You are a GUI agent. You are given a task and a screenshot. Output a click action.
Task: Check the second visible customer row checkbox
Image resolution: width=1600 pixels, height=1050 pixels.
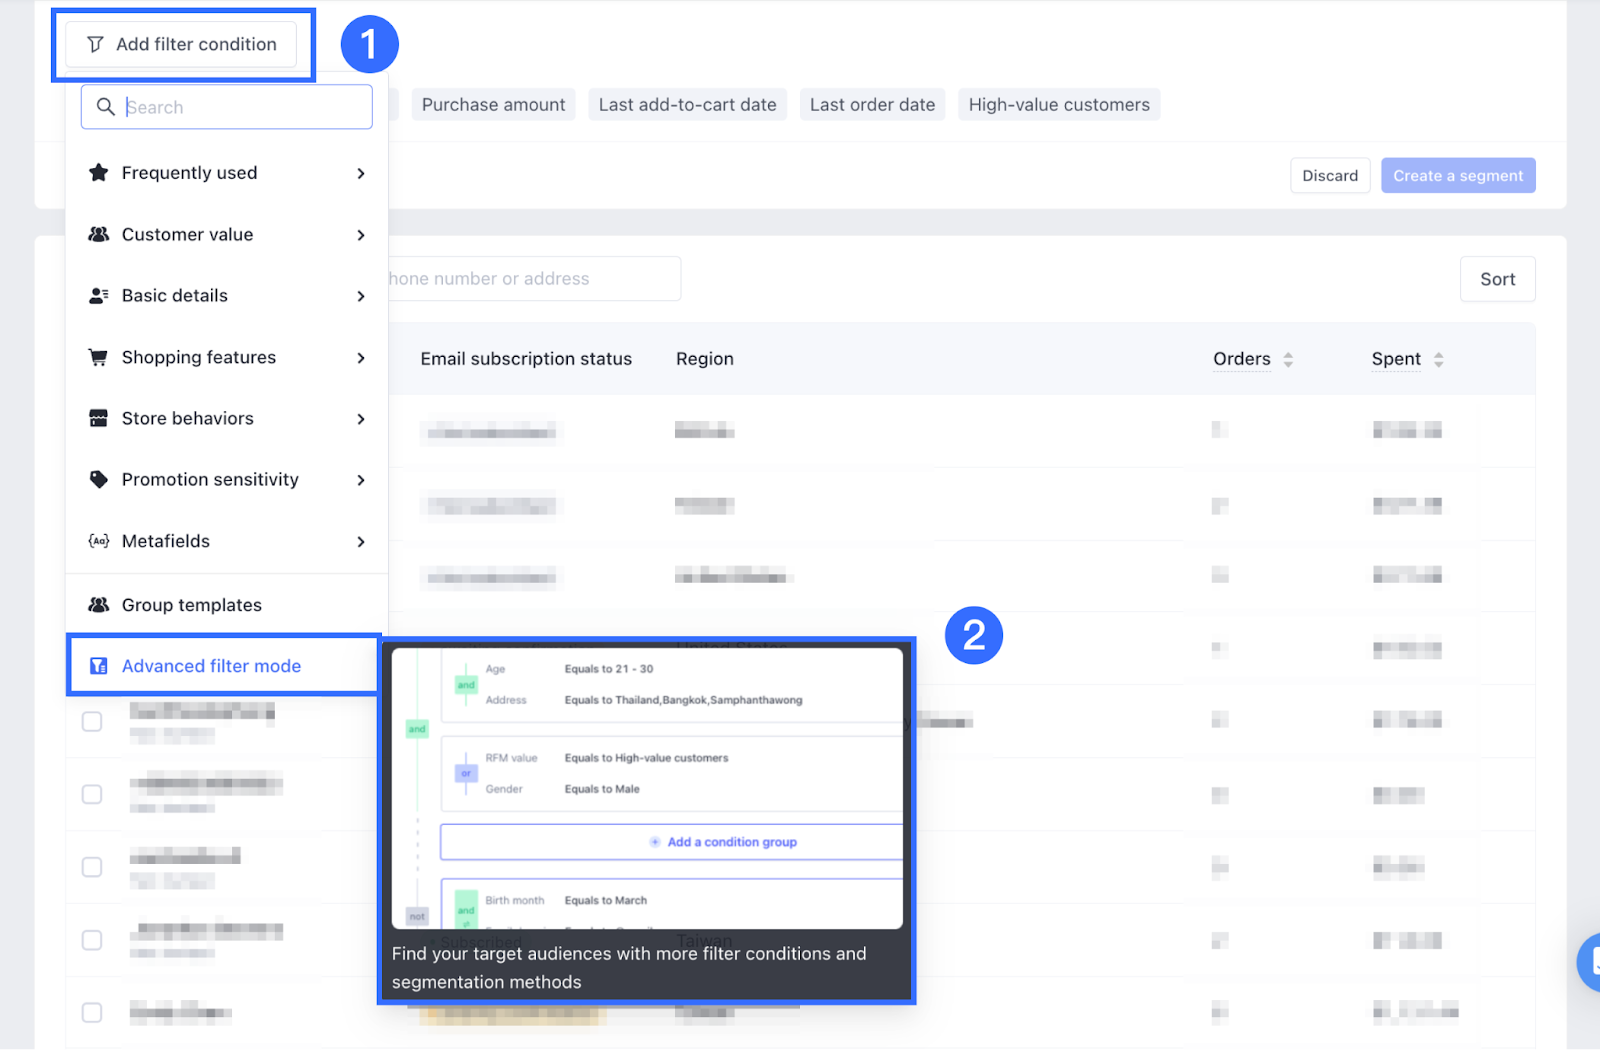92,794
